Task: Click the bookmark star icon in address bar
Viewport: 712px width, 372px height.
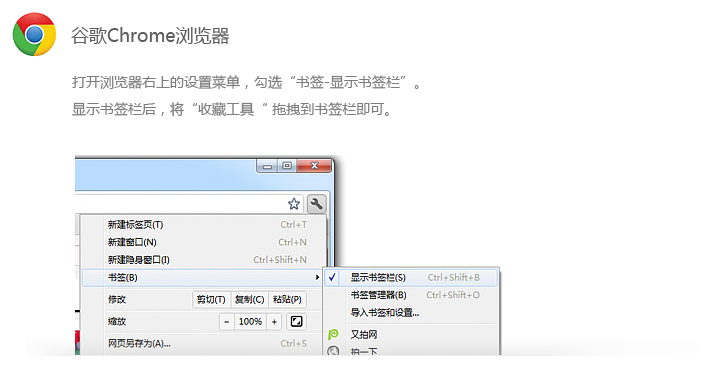Action: [x=294, y=204]
